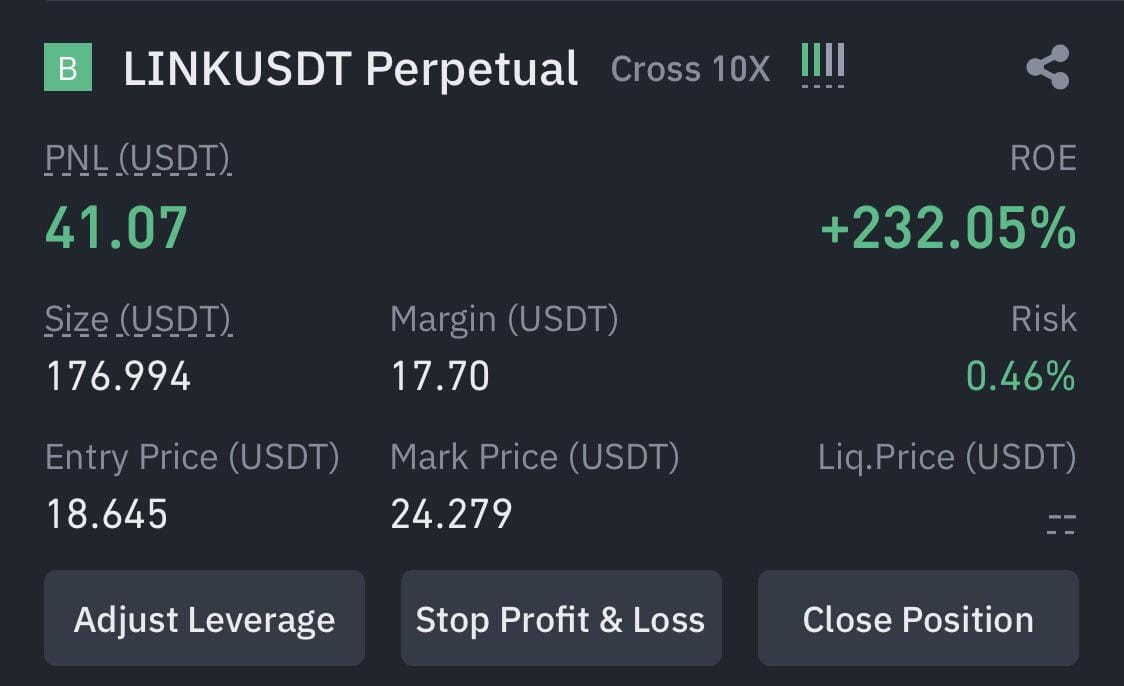Viewport: 1124px width, 686px height.
Task: Tap the LINKUSDT Perpetual title
Action: tap(351, 70)
